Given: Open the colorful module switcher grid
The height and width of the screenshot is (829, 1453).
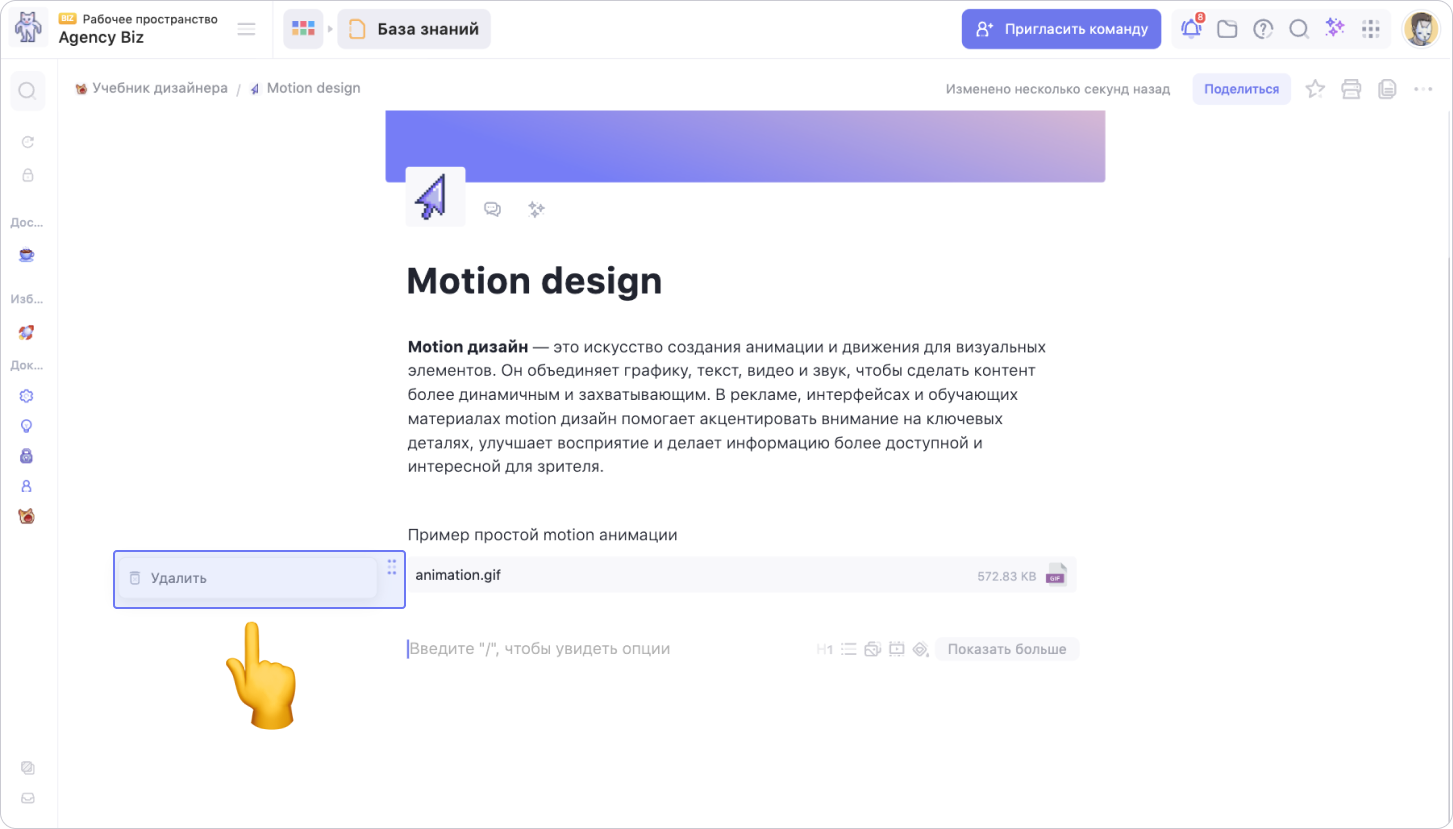Looking at the screenshot, I should [303, 29].
